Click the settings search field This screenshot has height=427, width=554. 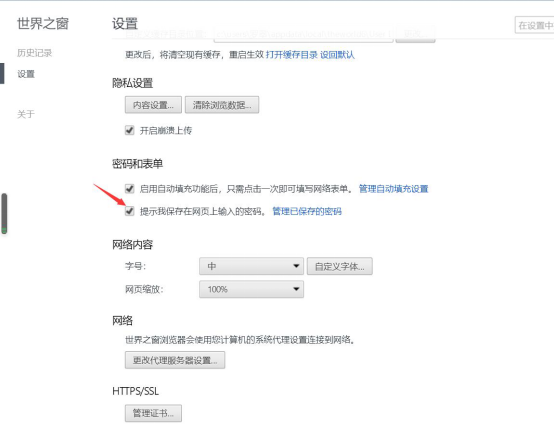click(x=534, y=25)
